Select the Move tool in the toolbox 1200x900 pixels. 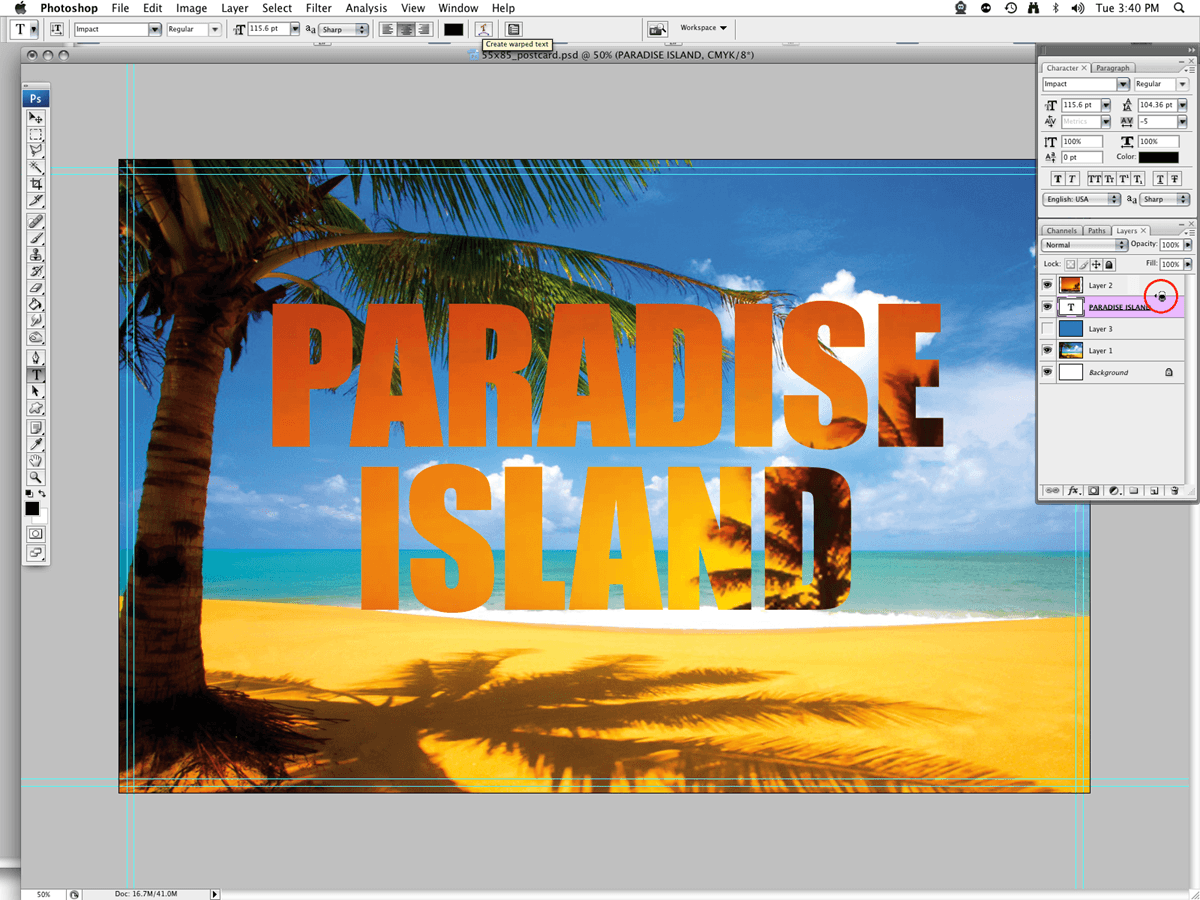36,118
